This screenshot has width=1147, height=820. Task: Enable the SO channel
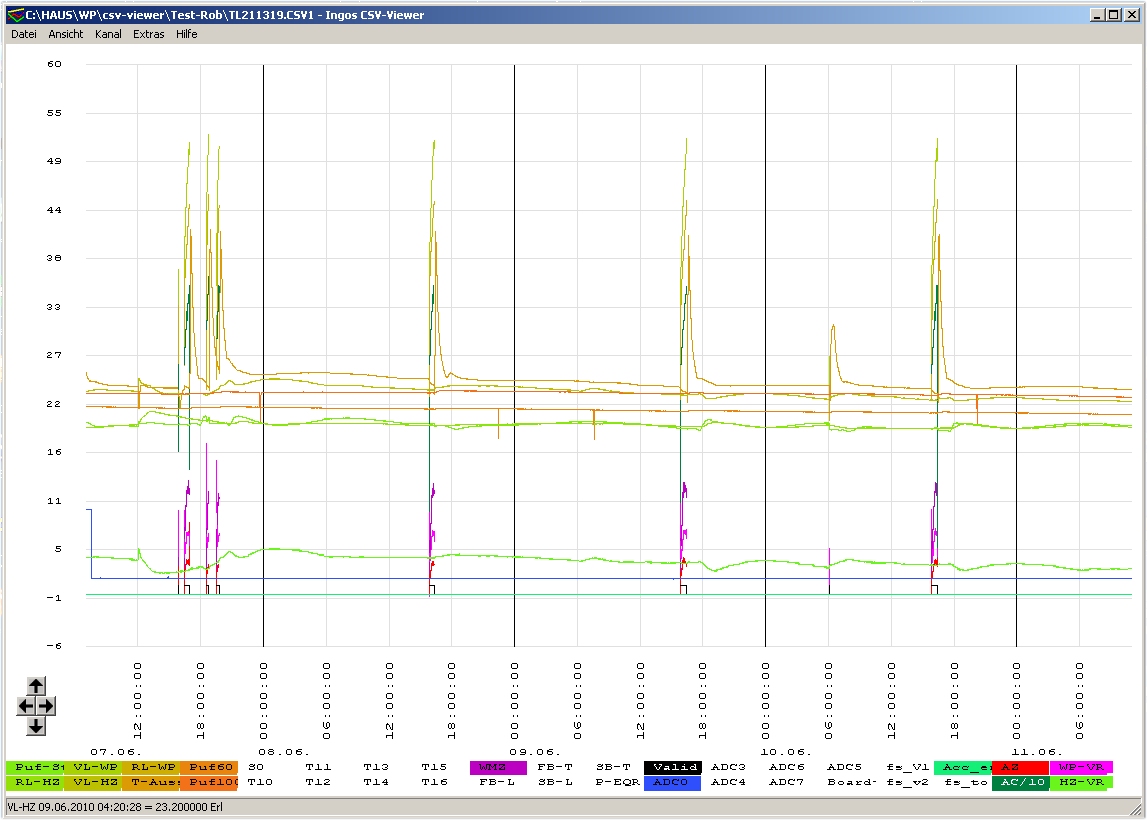tap(256, 767)
